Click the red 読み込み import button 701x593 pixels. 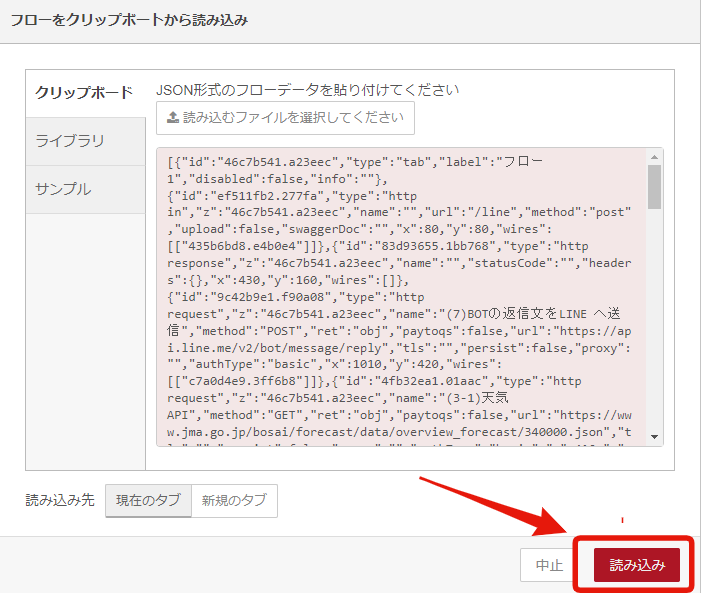[637, 565]
